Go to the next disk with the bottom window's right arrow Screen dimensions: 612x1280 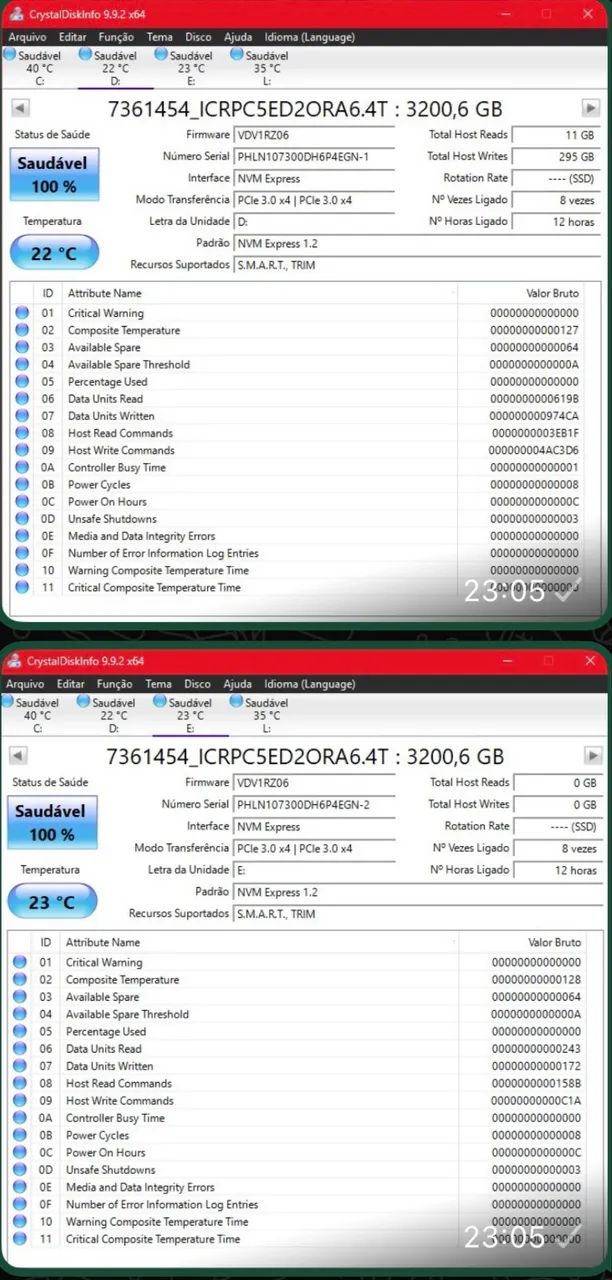click(x=593, y=756)
